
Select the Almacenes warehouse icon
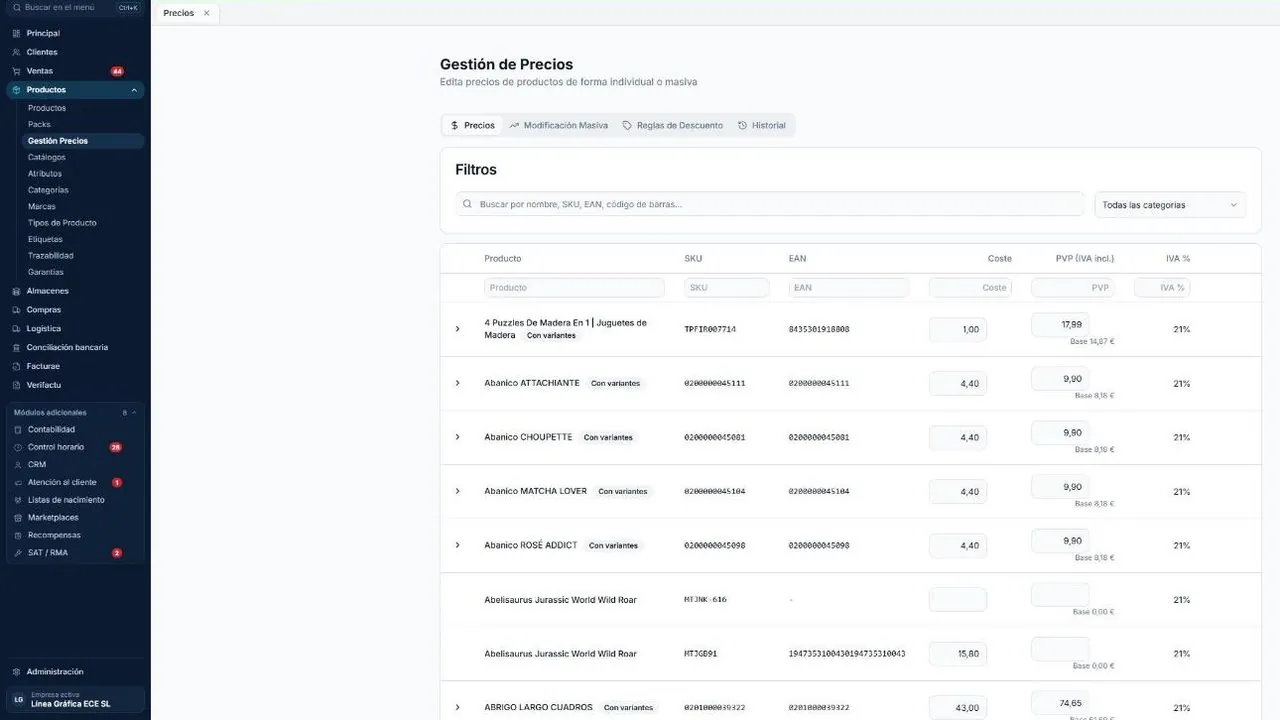coord(16,291)
